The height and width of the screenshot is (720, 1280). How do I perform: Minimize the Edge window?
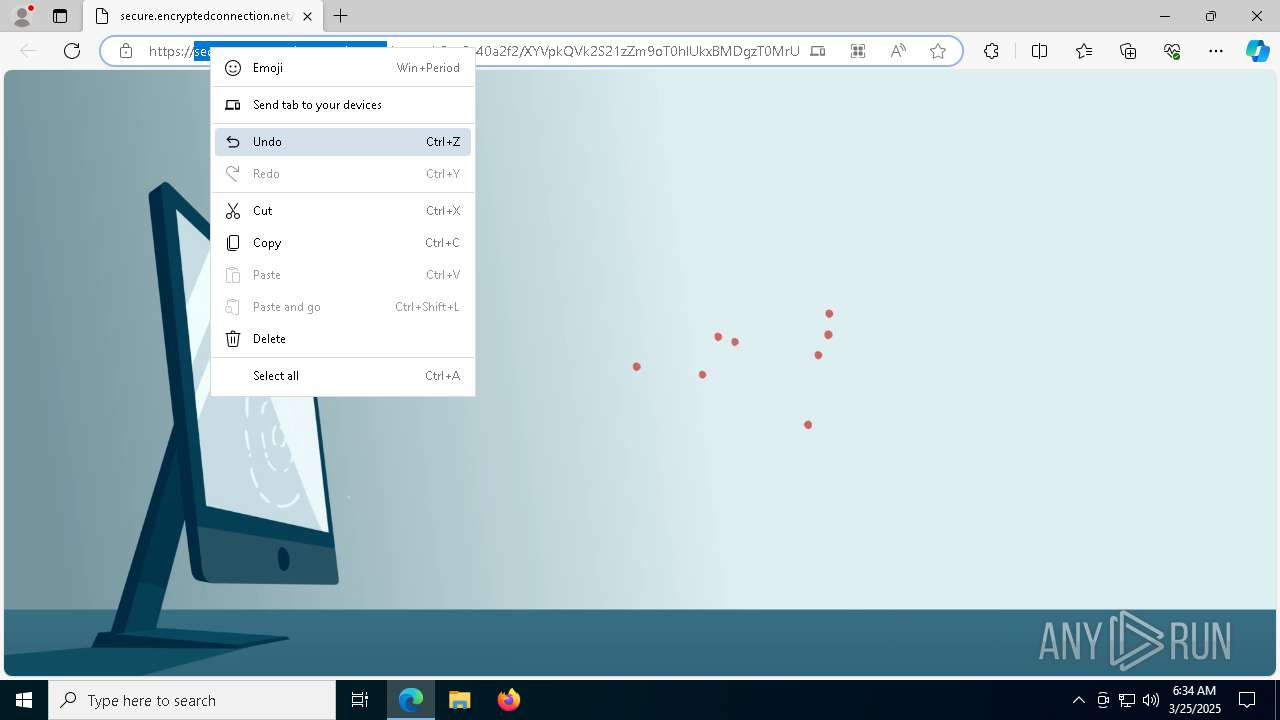pyautogui.click(x=1165, y=16)
